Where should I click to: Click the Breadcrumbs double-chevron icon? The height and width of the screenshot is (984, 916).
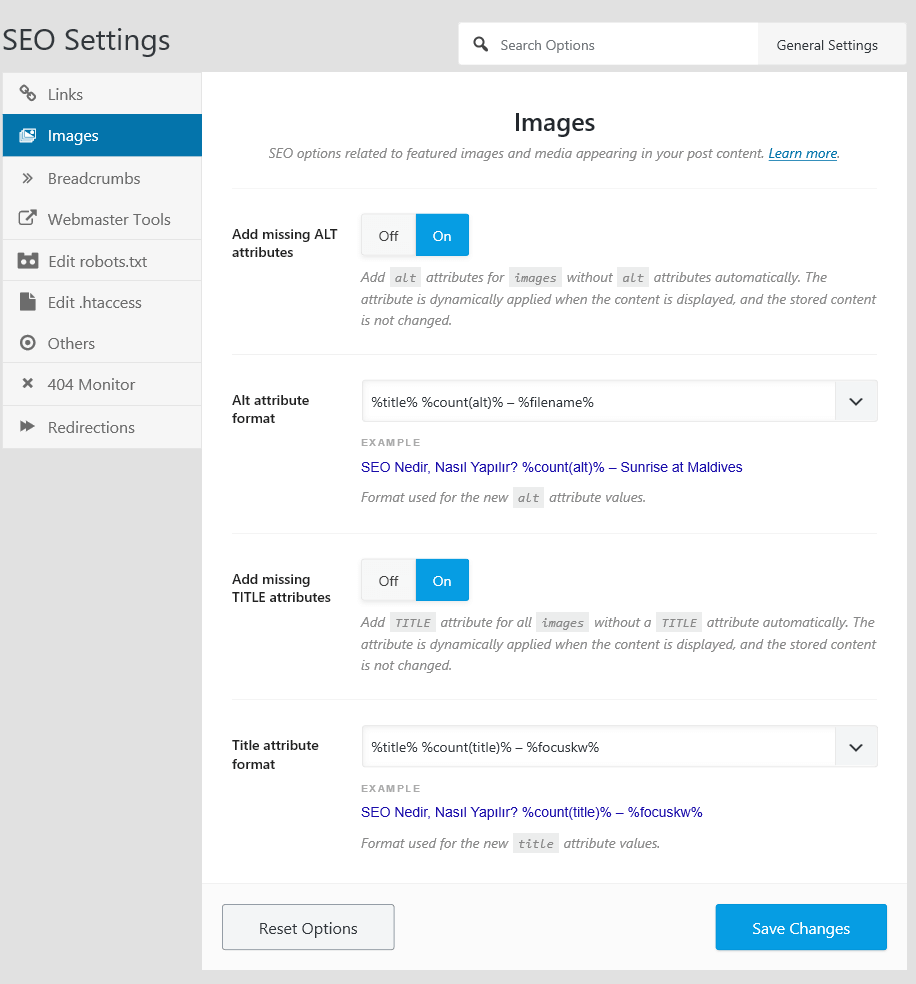click(x=27, y=178)
